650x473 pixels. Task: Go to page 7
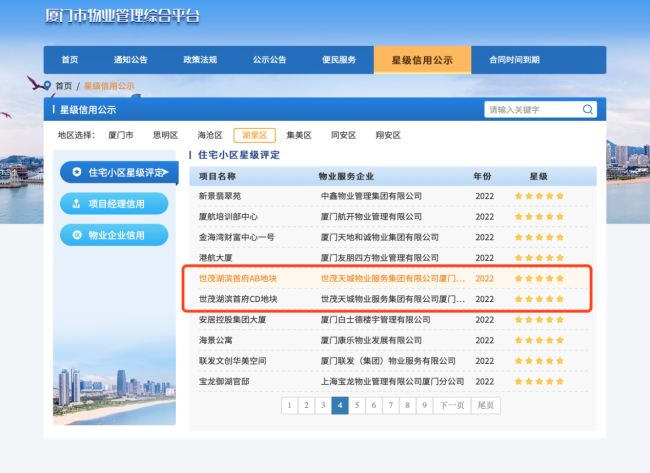390,405
